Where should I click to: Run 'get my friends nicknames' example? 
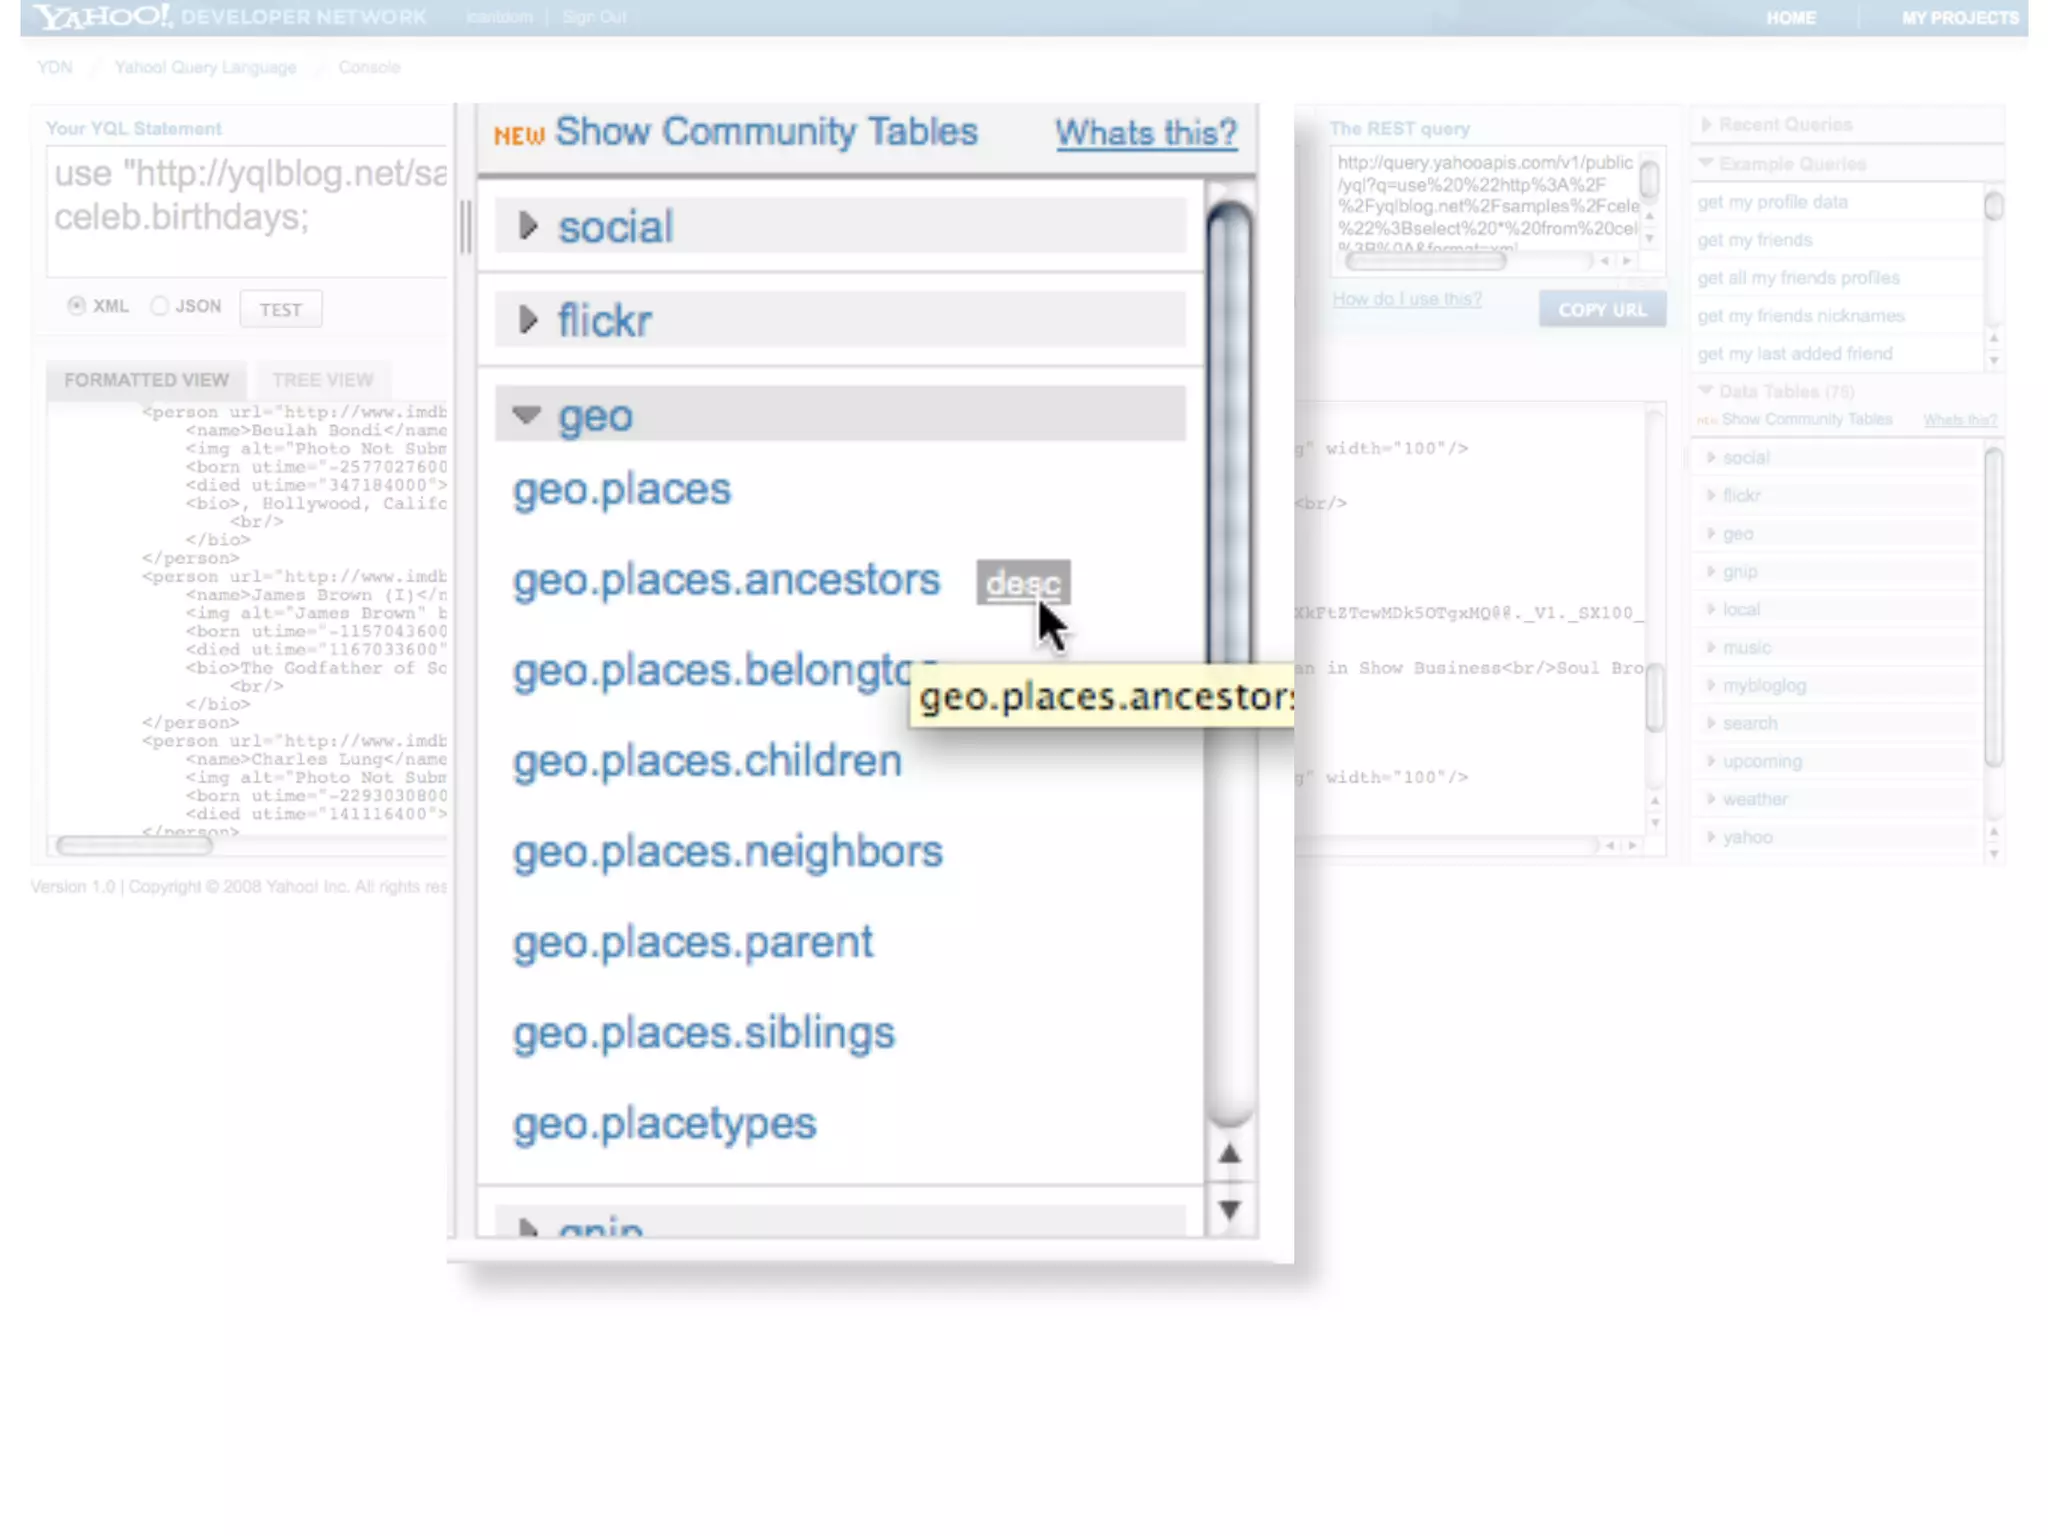pyautogui.click(x=1801, y=316)
